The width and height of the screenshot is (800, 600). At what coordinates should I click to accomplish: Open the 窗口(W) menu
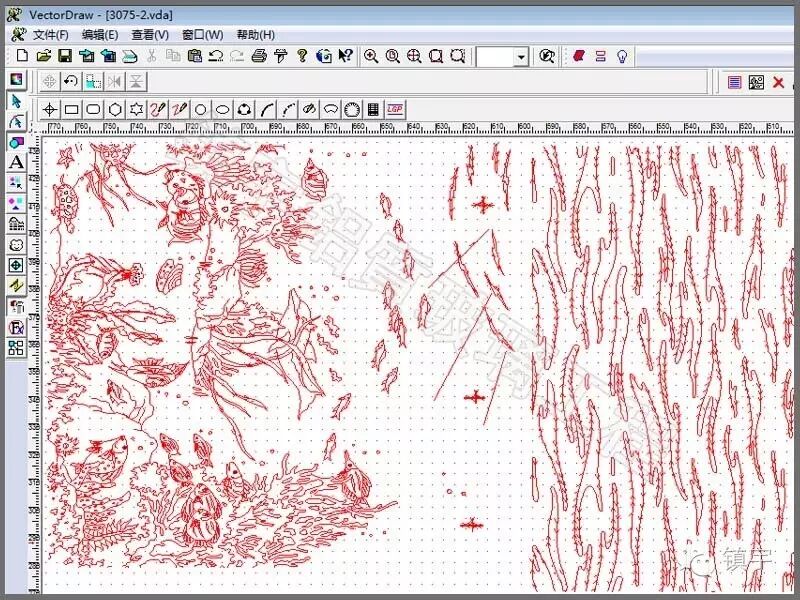coord(203,35)
